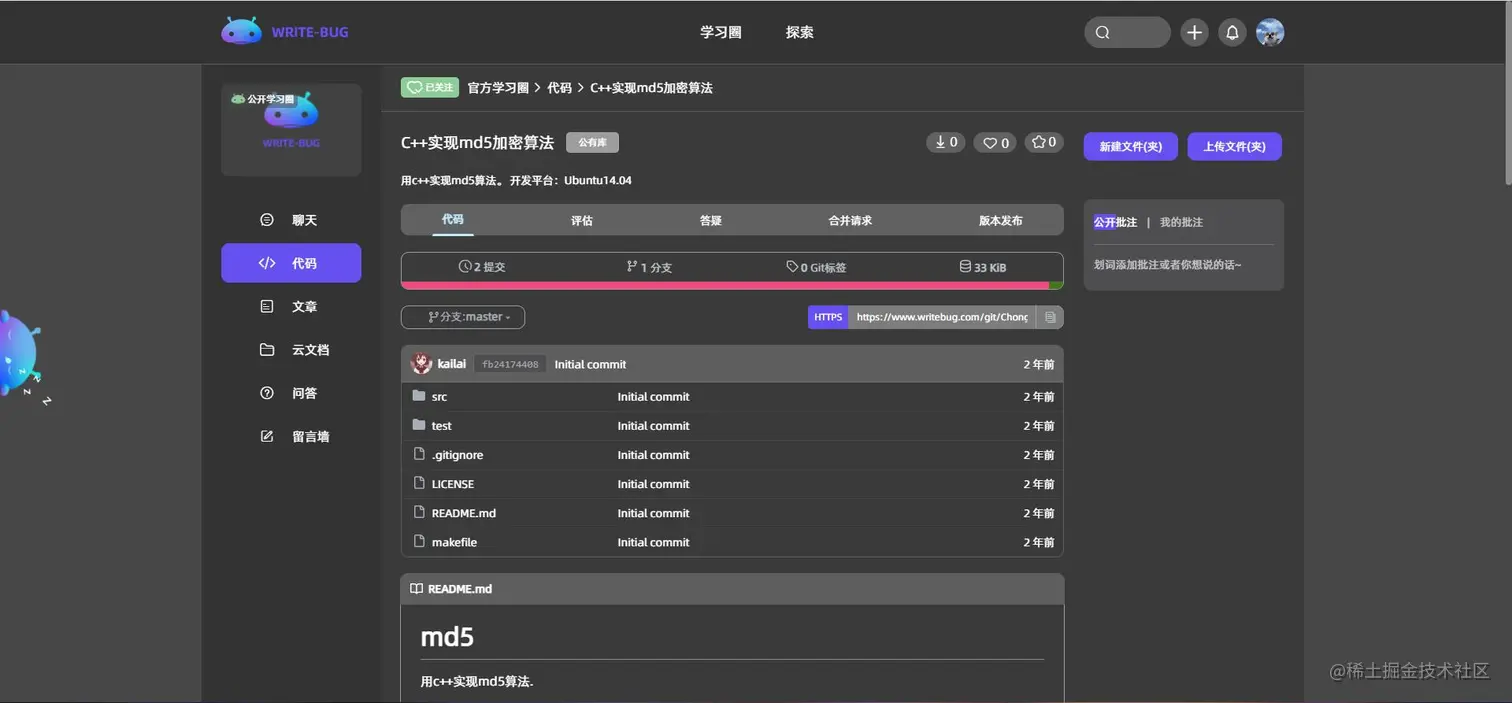
Task: Open the src folder
Action: pos(439,397)
